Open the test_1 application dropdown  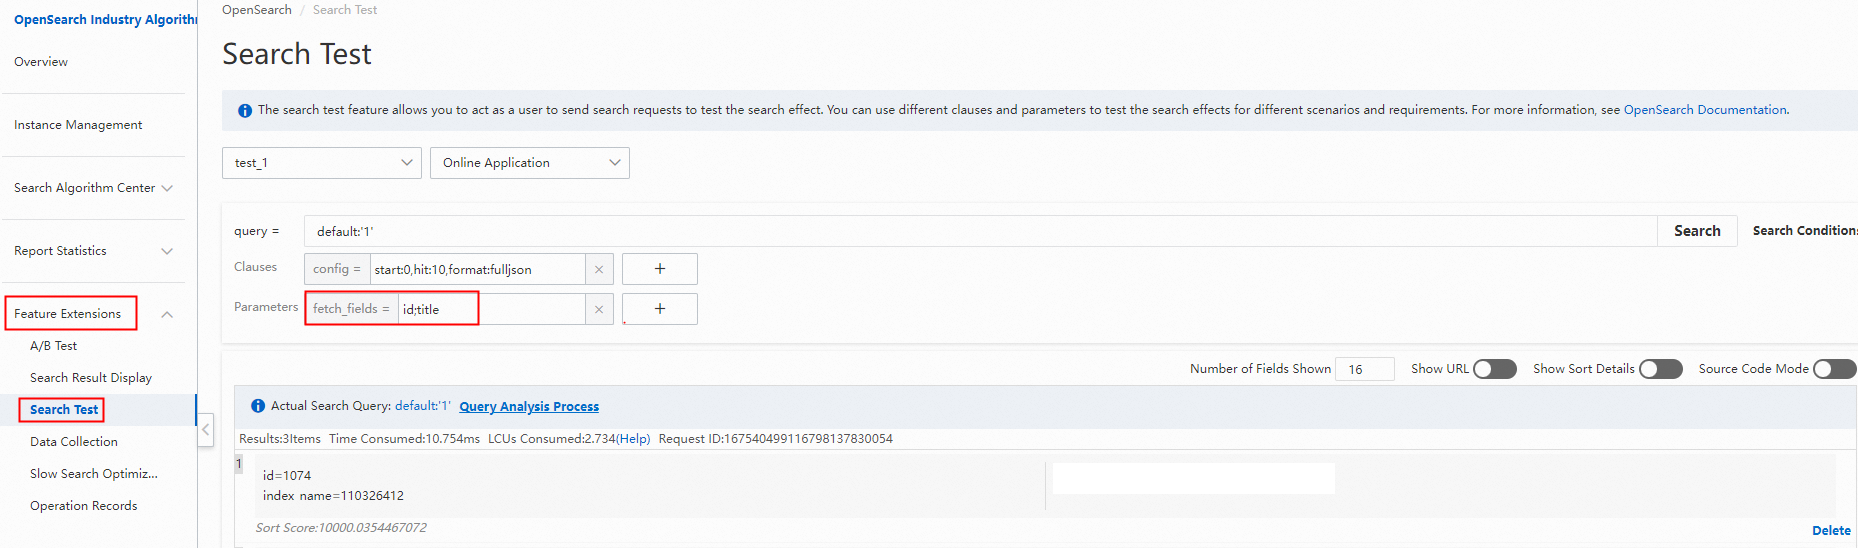click(322, 163)
